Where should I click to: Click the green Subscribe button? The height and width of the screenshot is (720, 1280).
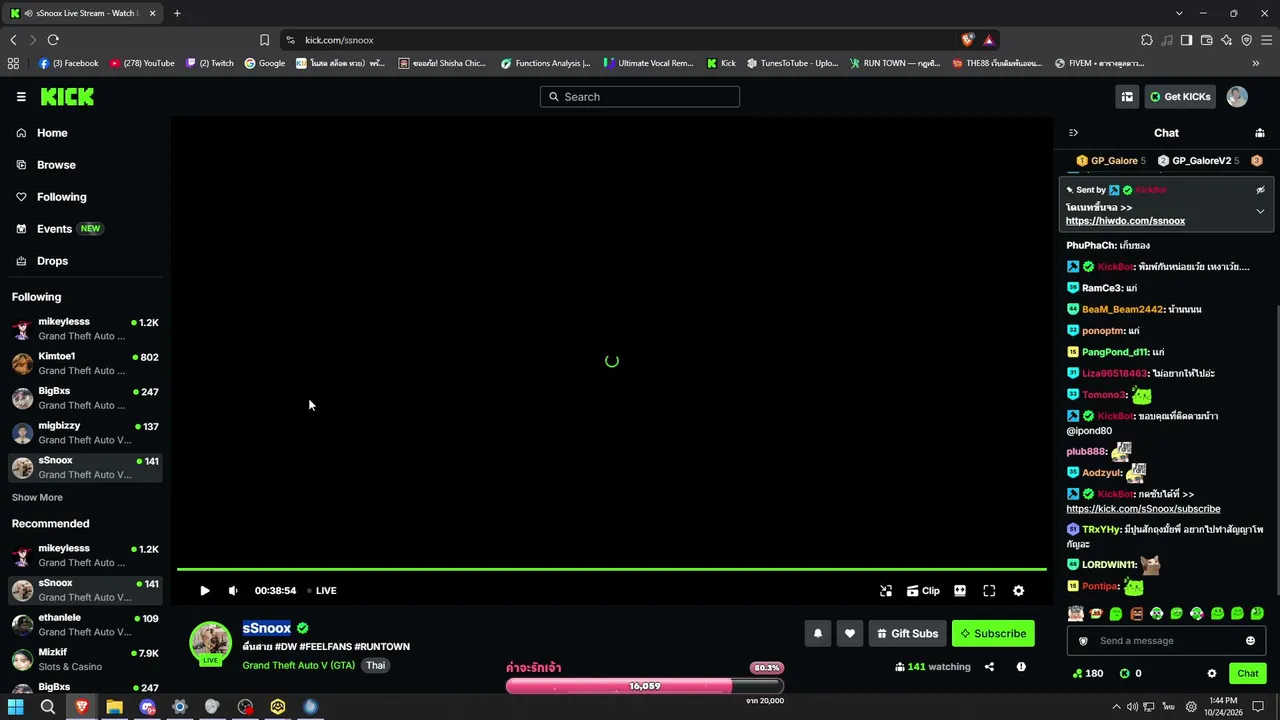pyautogui.click(x=993, y=633)
